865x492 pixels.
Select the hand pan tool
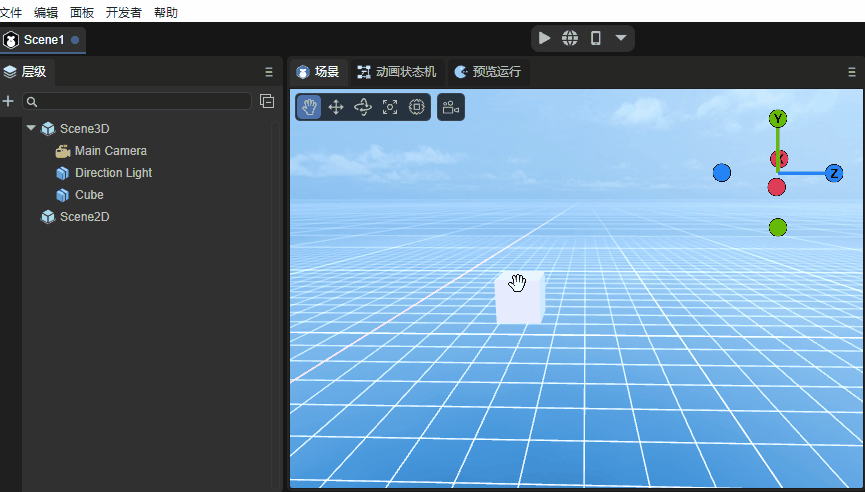[x=310, y=107]
